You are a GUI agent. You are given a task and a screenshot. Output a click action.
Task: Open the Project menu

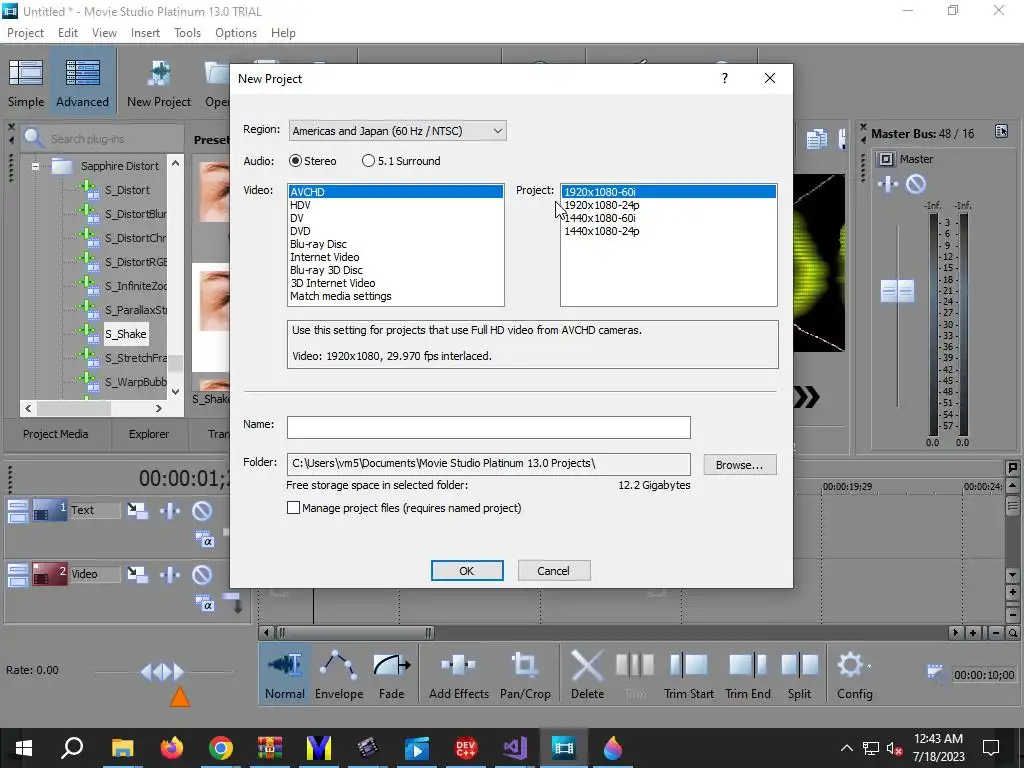coord(25,33)
